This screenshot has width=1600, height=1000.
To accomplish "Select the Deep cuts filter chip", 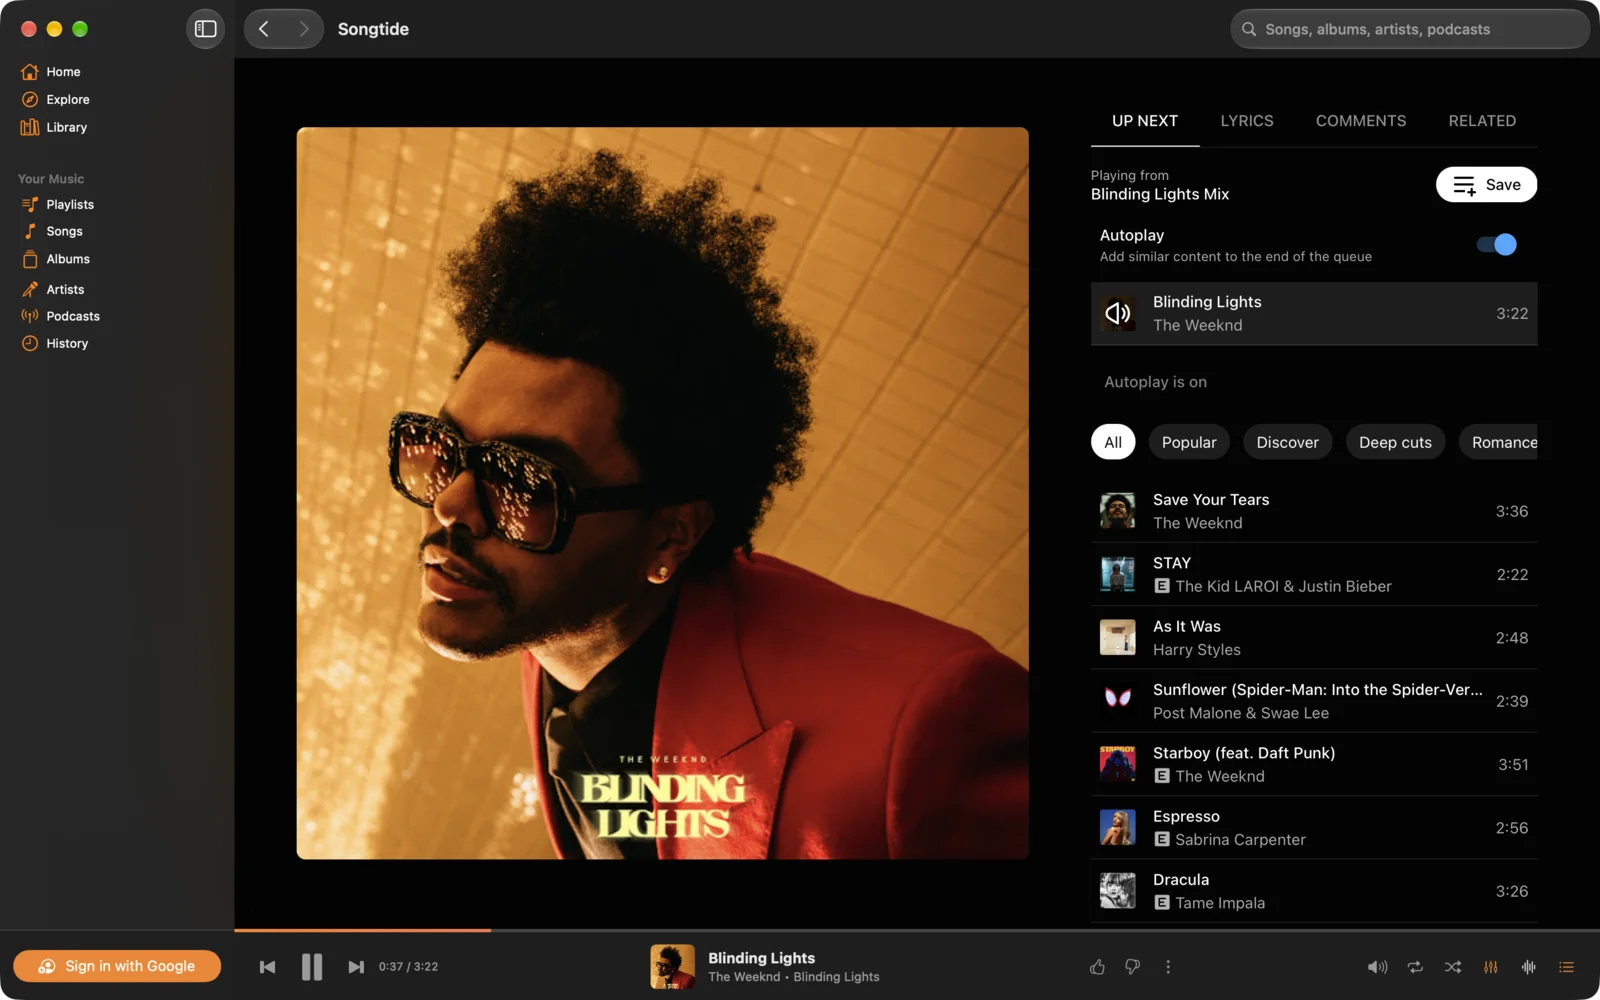I will coord(1395,442).
